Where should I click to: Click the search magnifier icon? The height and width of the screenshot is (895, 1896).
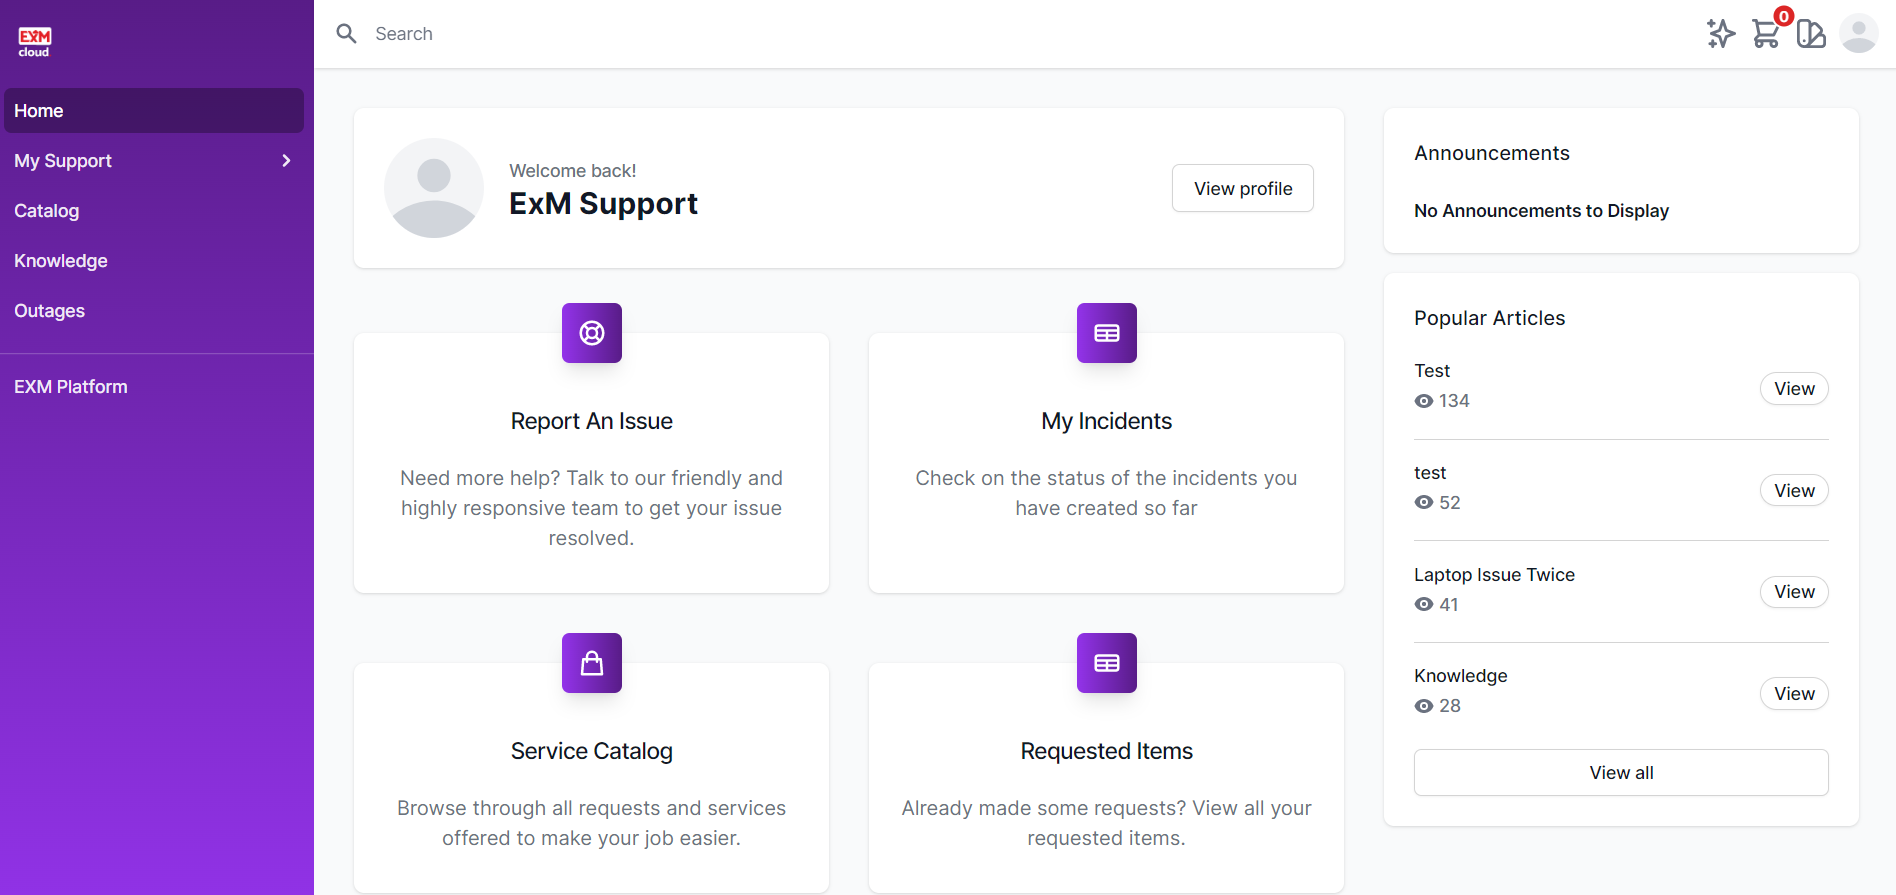coord(347,34)
